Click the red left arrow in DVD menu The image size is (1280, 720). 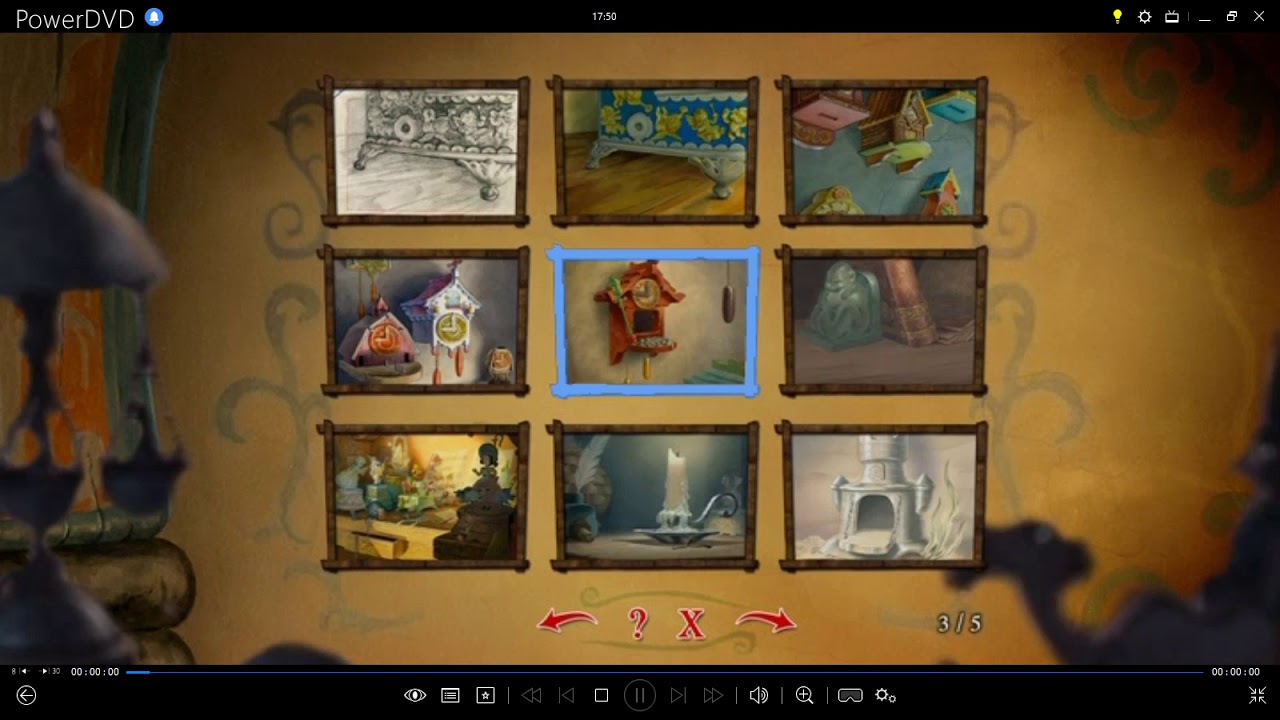[567, 622]
